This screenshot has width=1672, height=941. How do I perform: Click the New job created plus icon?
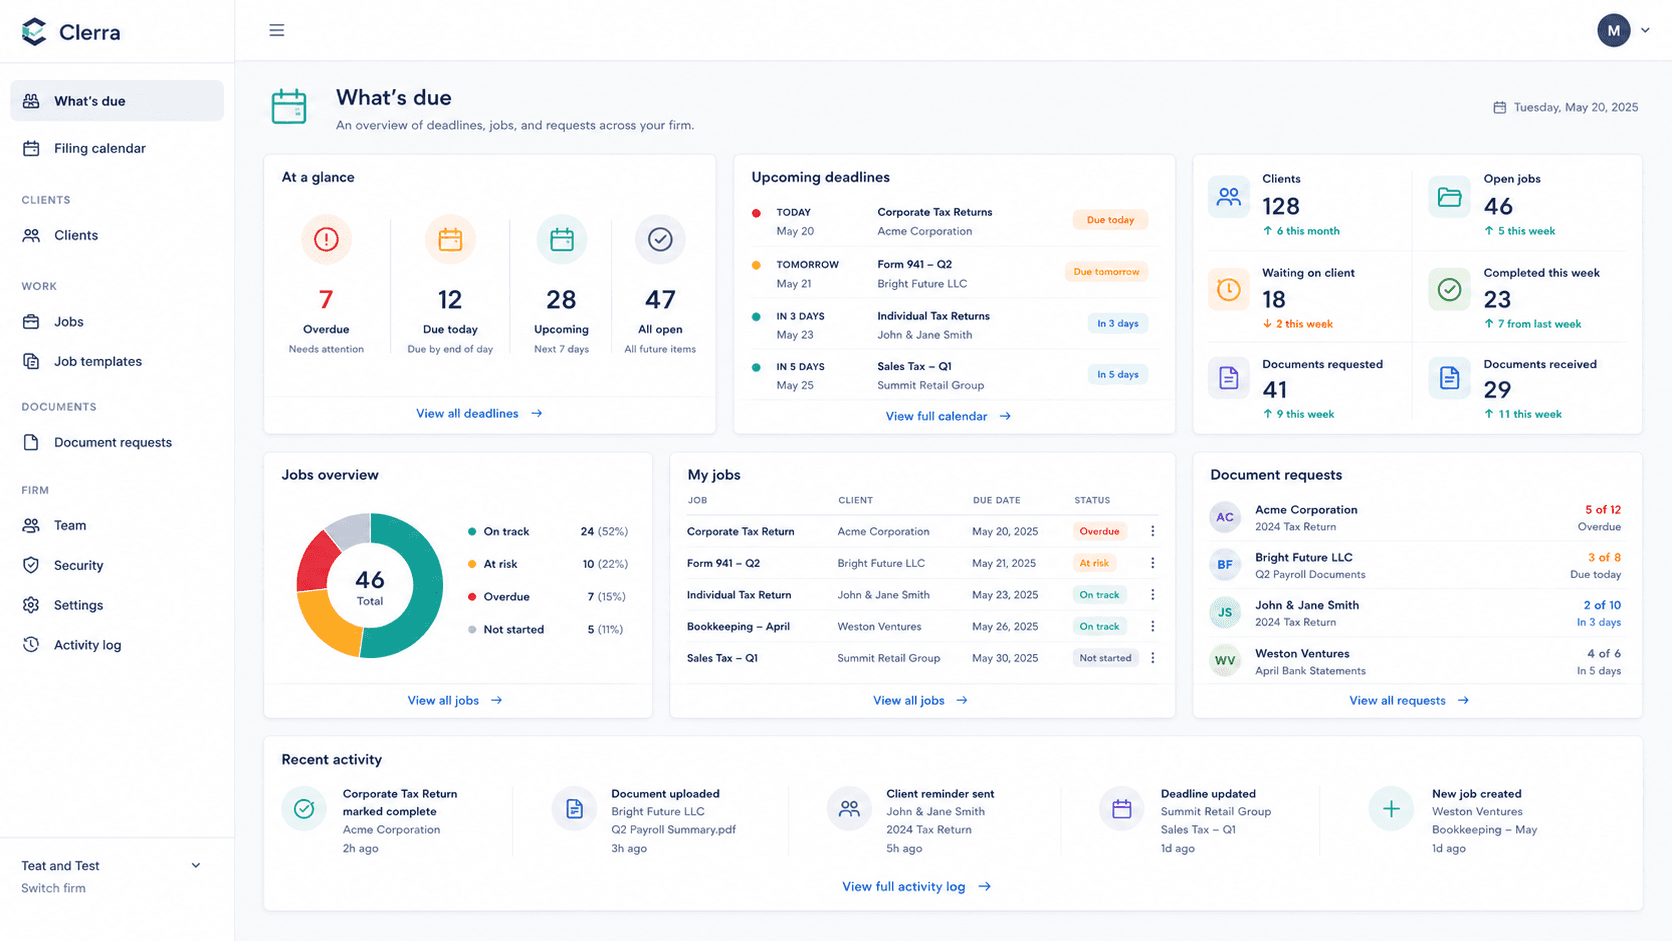[1391, 809]
